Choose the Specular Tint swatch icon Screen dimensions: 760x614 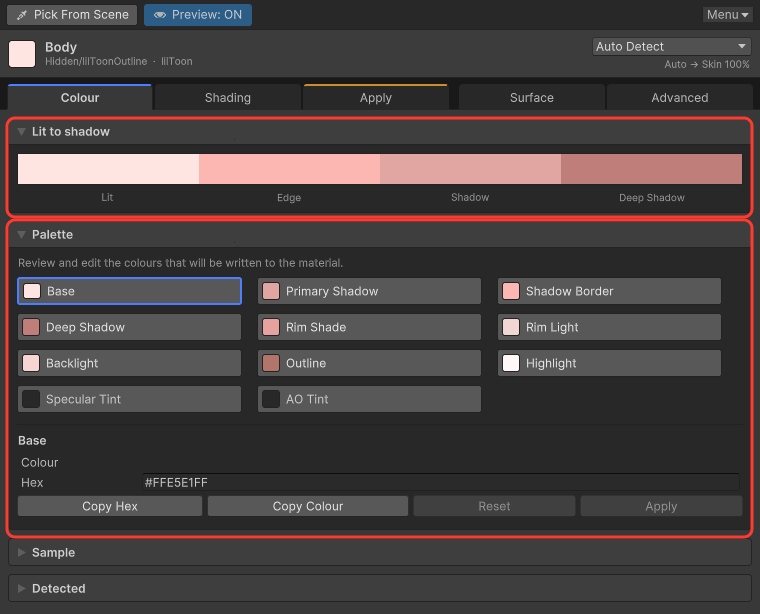click(31, 399)
